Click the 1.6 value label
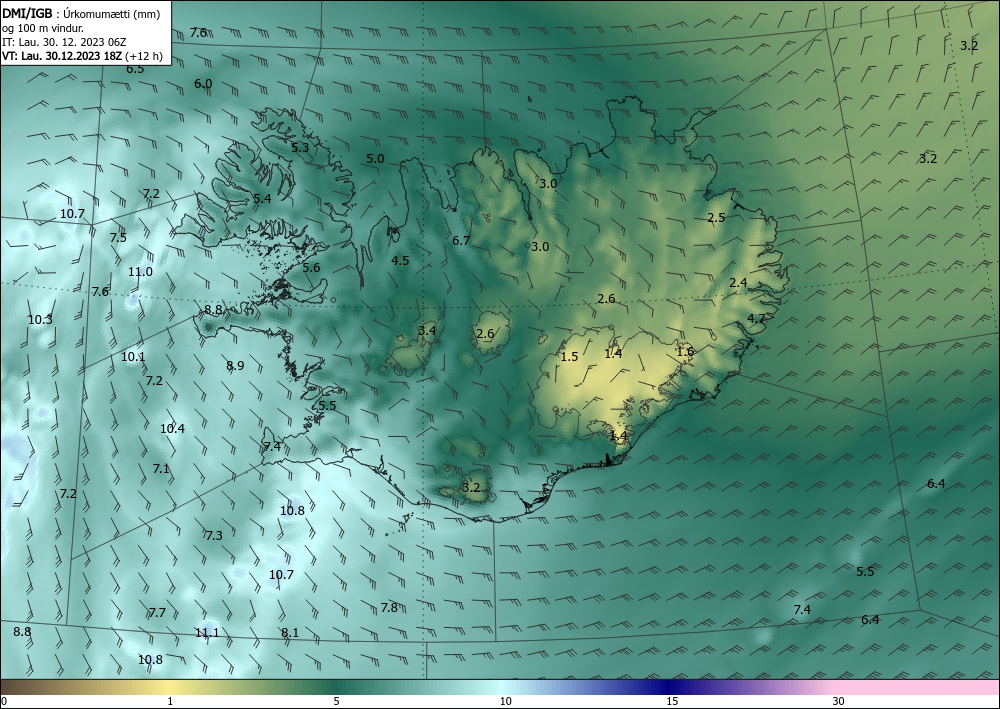 [685, 351]
